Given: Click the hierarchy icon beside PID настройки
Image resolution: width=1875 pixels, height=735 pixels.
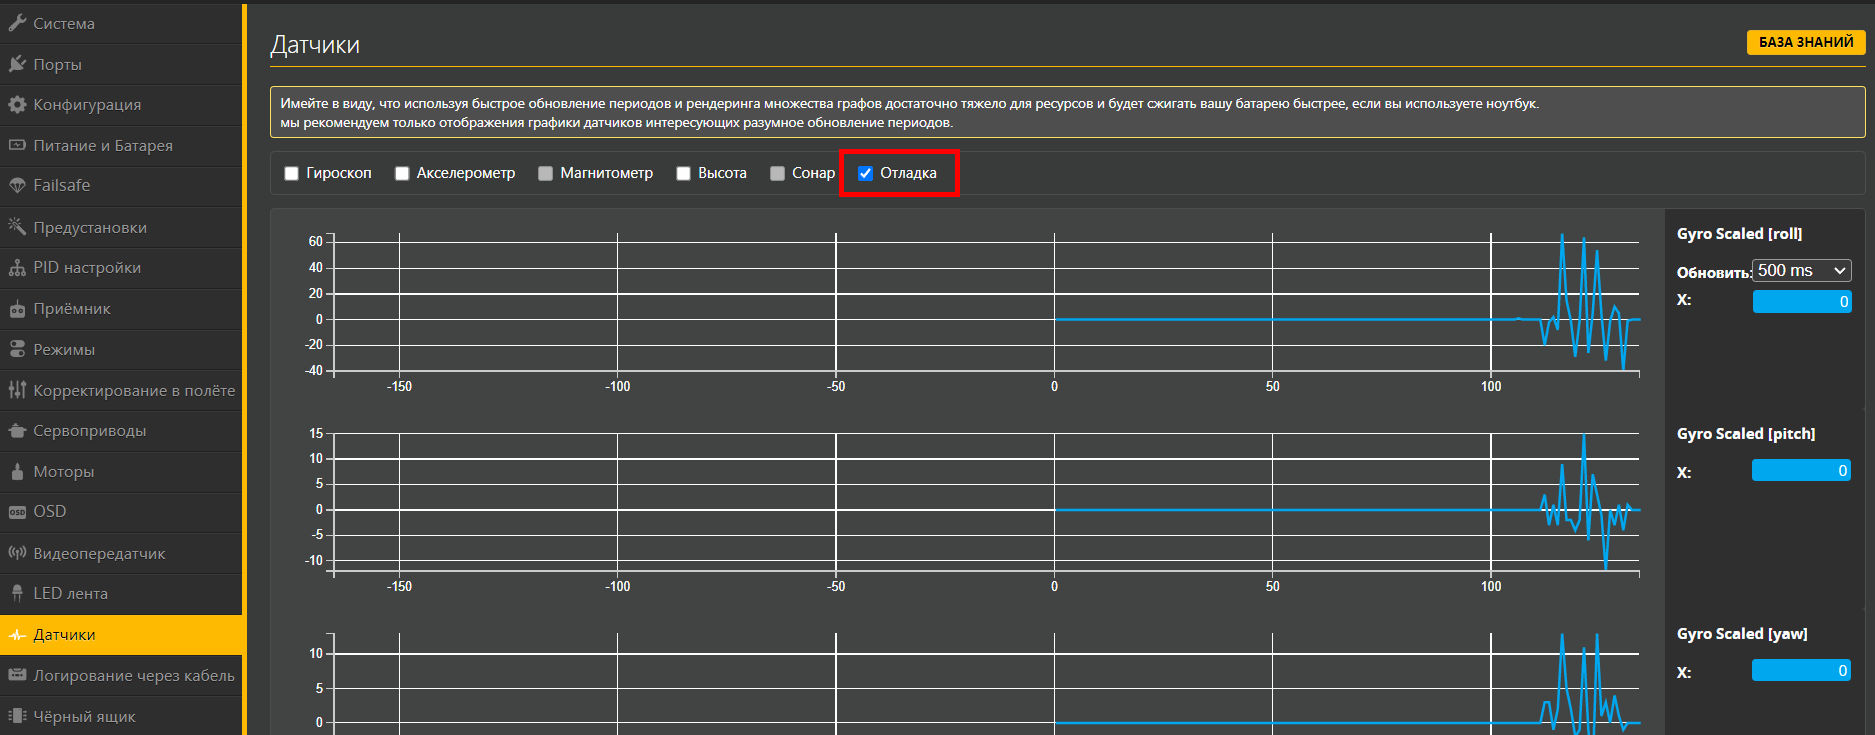Looking at the screenshot, I should pos(17,267).
